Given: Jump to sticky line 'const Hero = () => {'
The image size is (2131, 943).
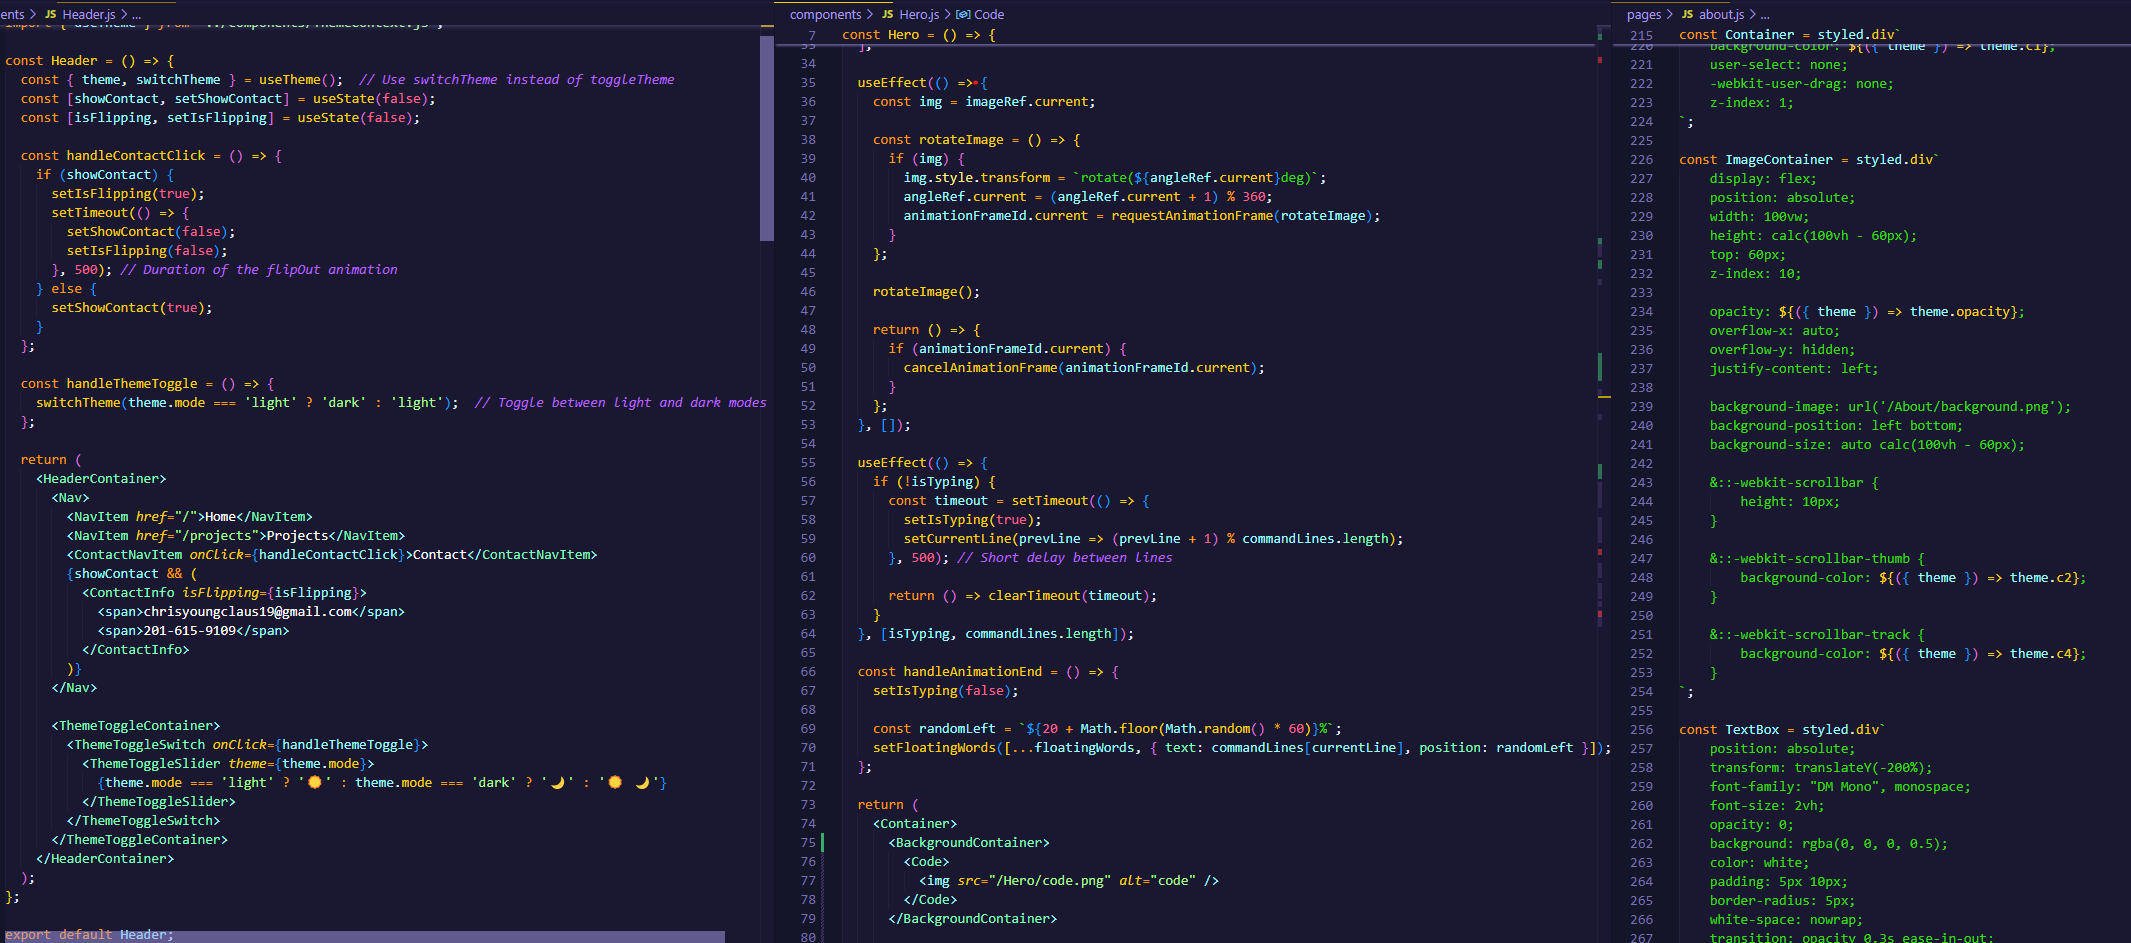Looking at the screenshot, I should [x=918, y=34].
